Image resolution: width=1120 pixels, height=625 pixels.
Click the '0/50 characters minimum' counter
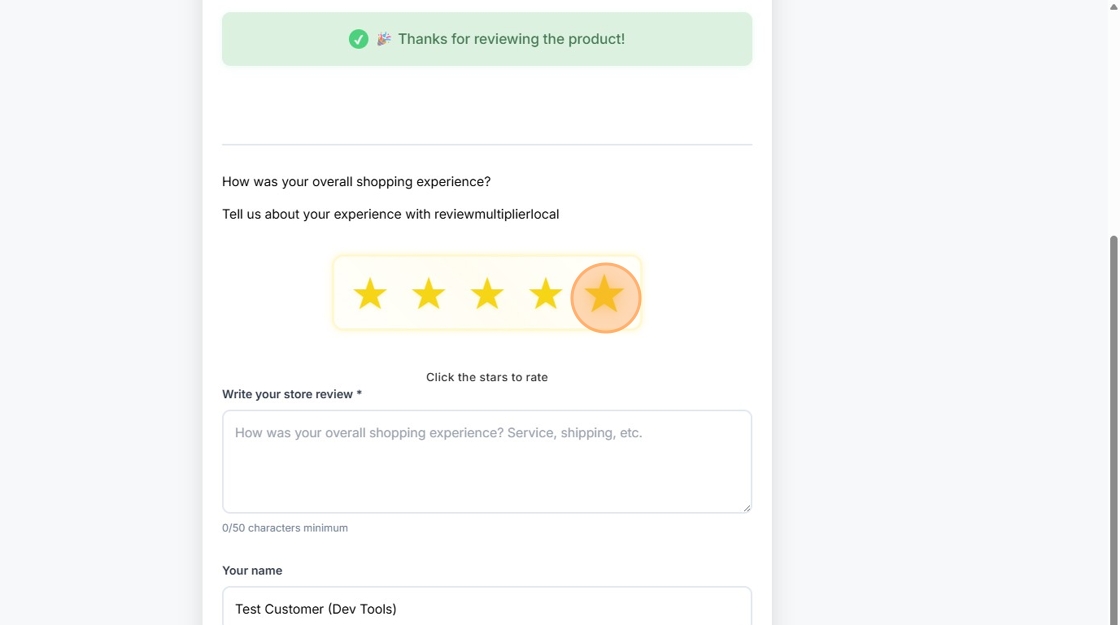pos(285,527)
